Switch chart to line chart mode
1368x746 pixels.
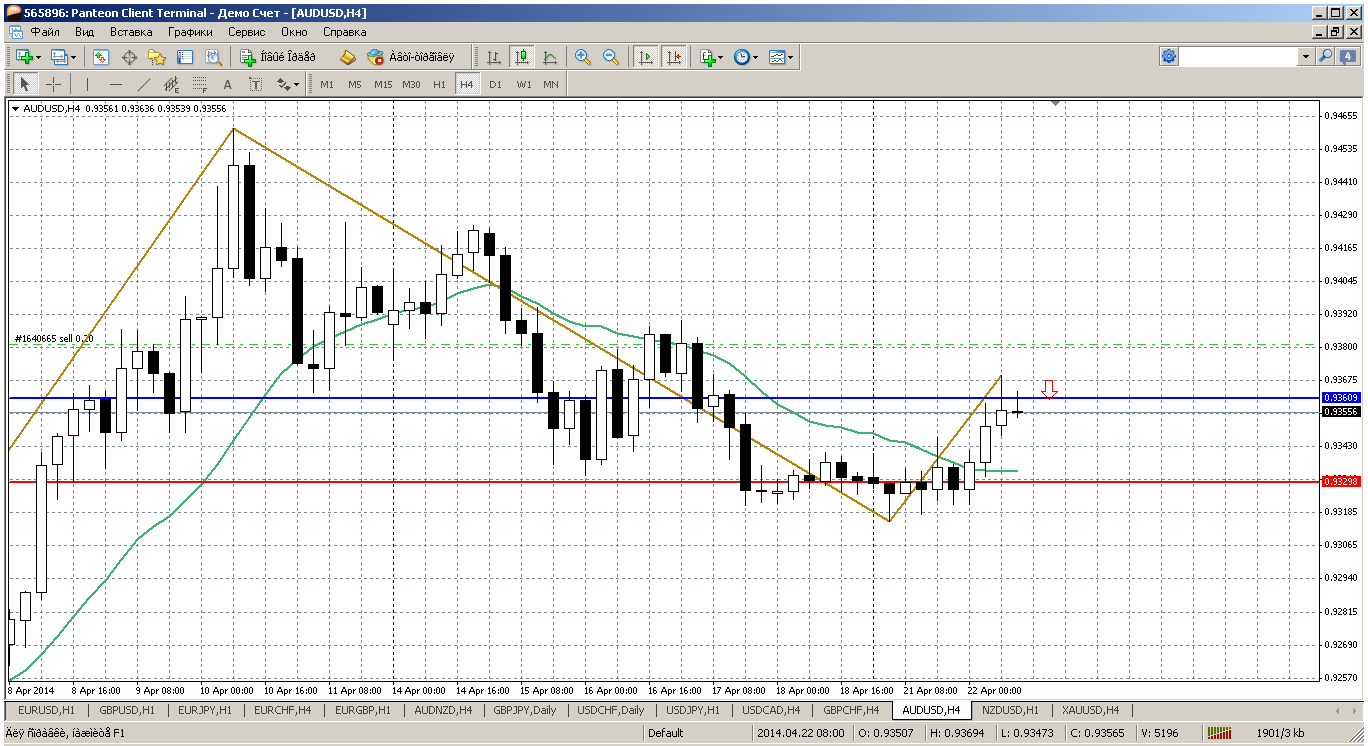tap(550, 57)
